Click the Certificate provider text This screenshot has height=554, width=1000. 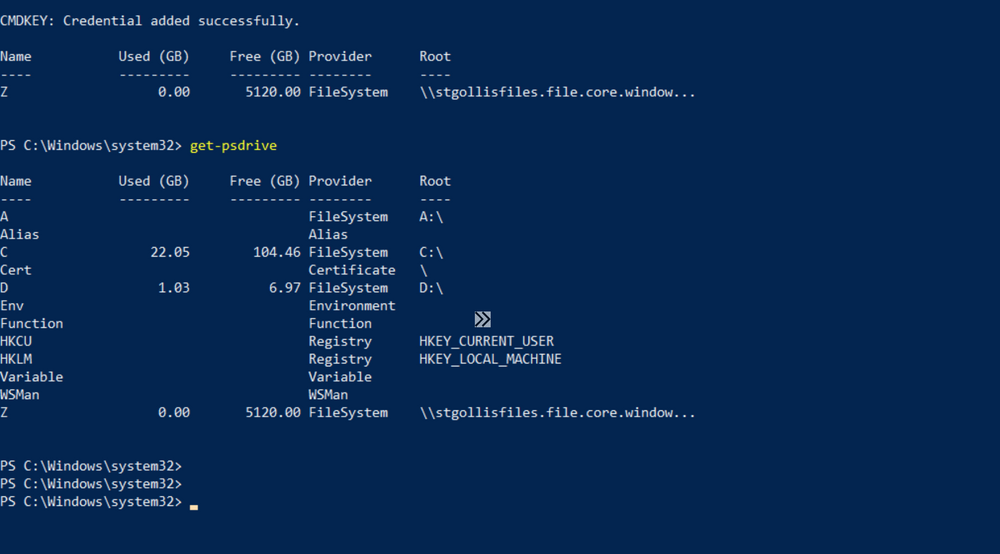coord(351,270)
